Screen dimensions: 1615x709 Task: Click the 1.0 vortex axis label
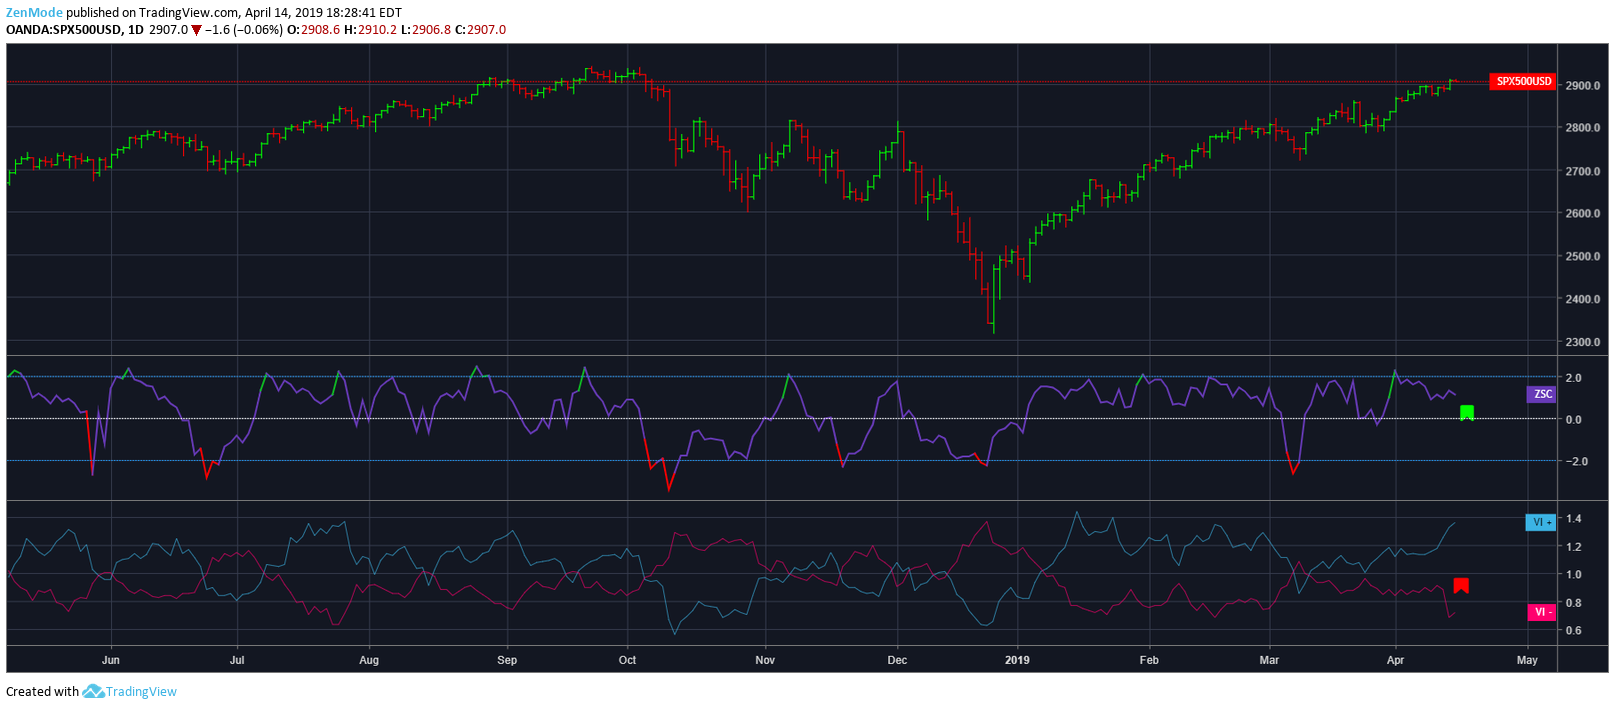click(x=1574, y=575)
